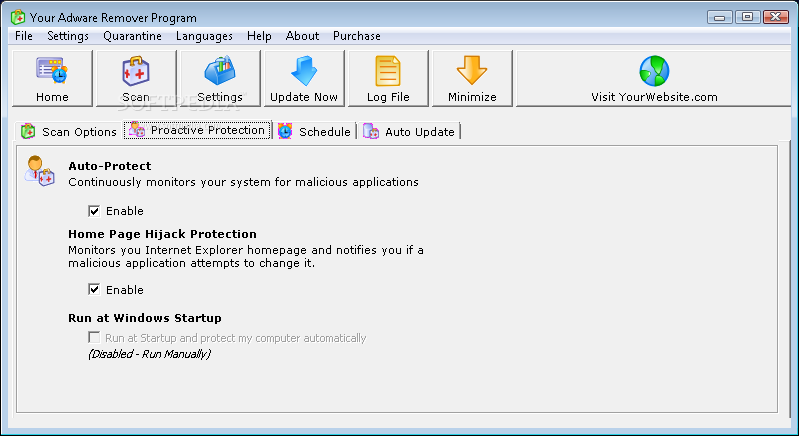Click the Minimize orange arrow icon
Image resolution: width=799 pixels, height=436 pixels.
[472, 70]
